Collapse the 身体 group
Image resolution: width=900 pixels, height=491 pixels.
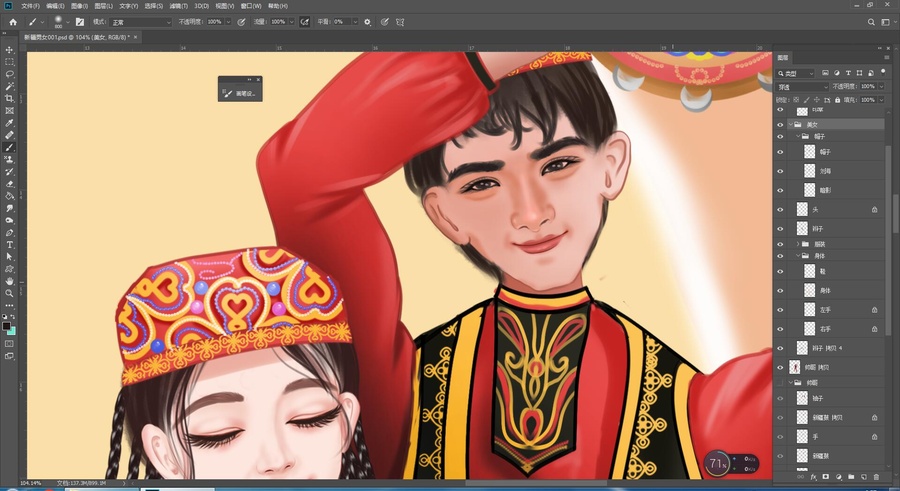[797, 256]
